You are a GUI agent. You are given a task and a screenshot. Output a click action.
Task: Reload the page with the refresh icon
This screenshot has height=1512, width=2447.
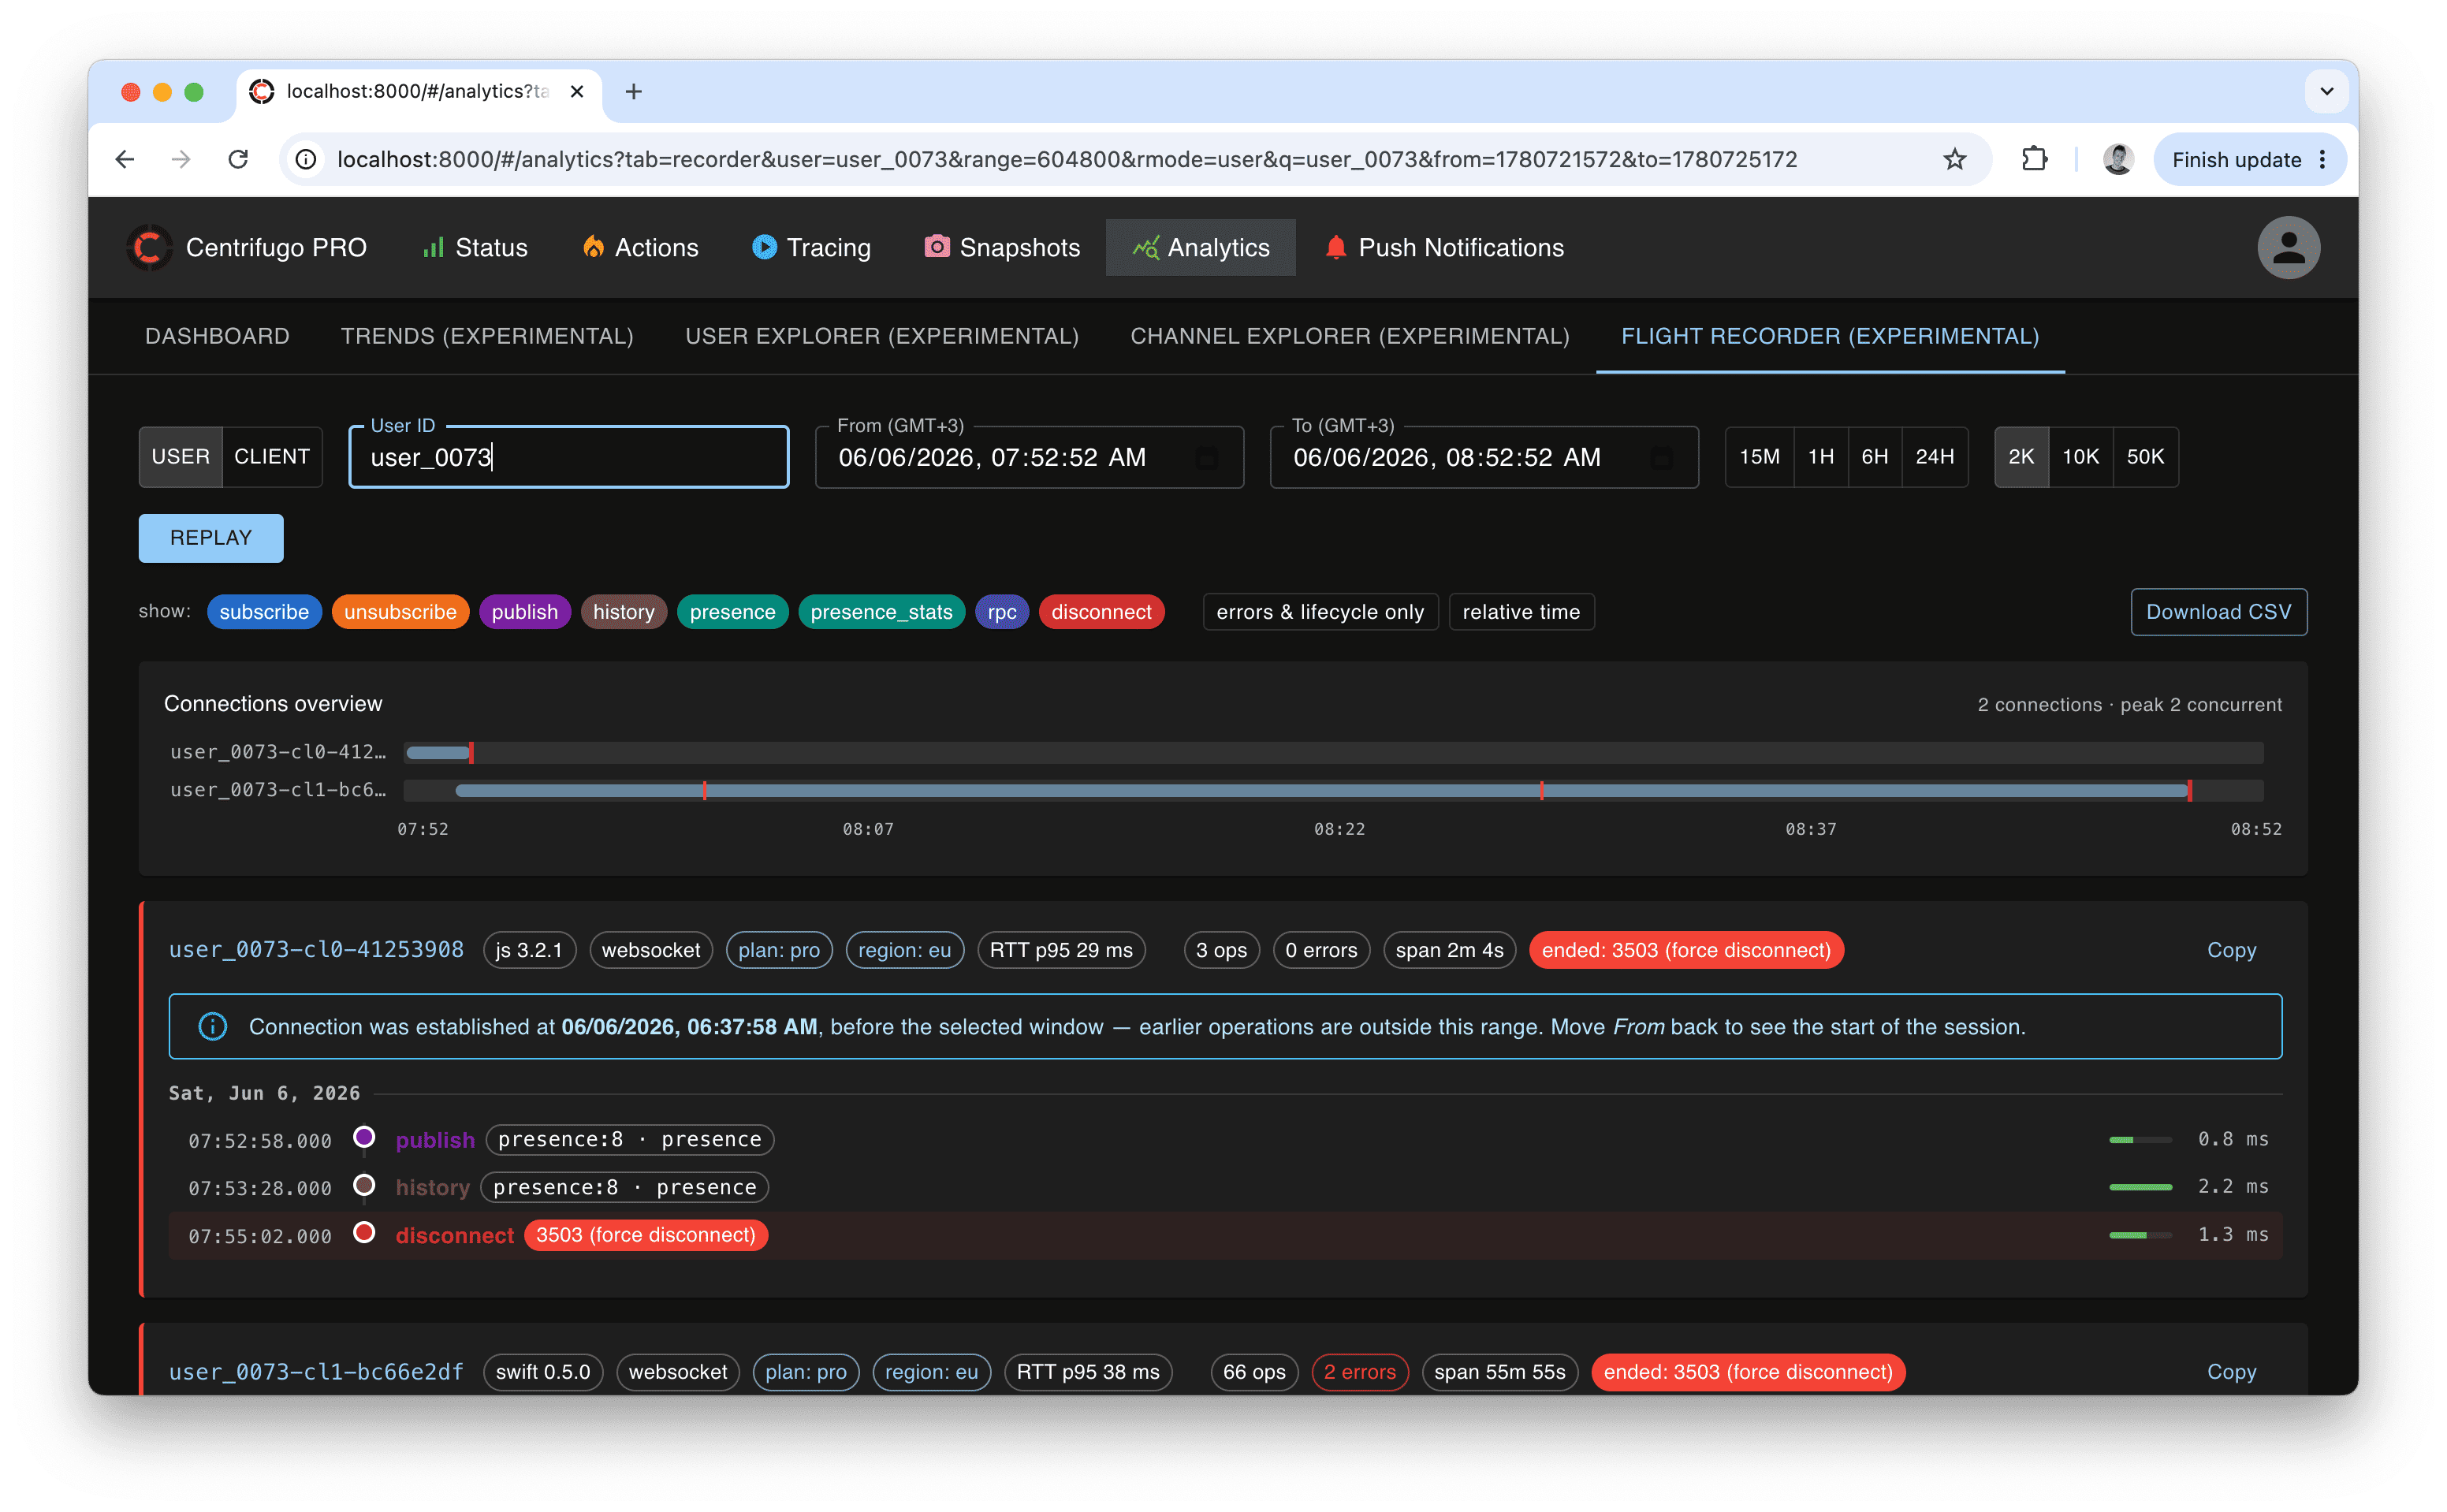click(238, 159)
